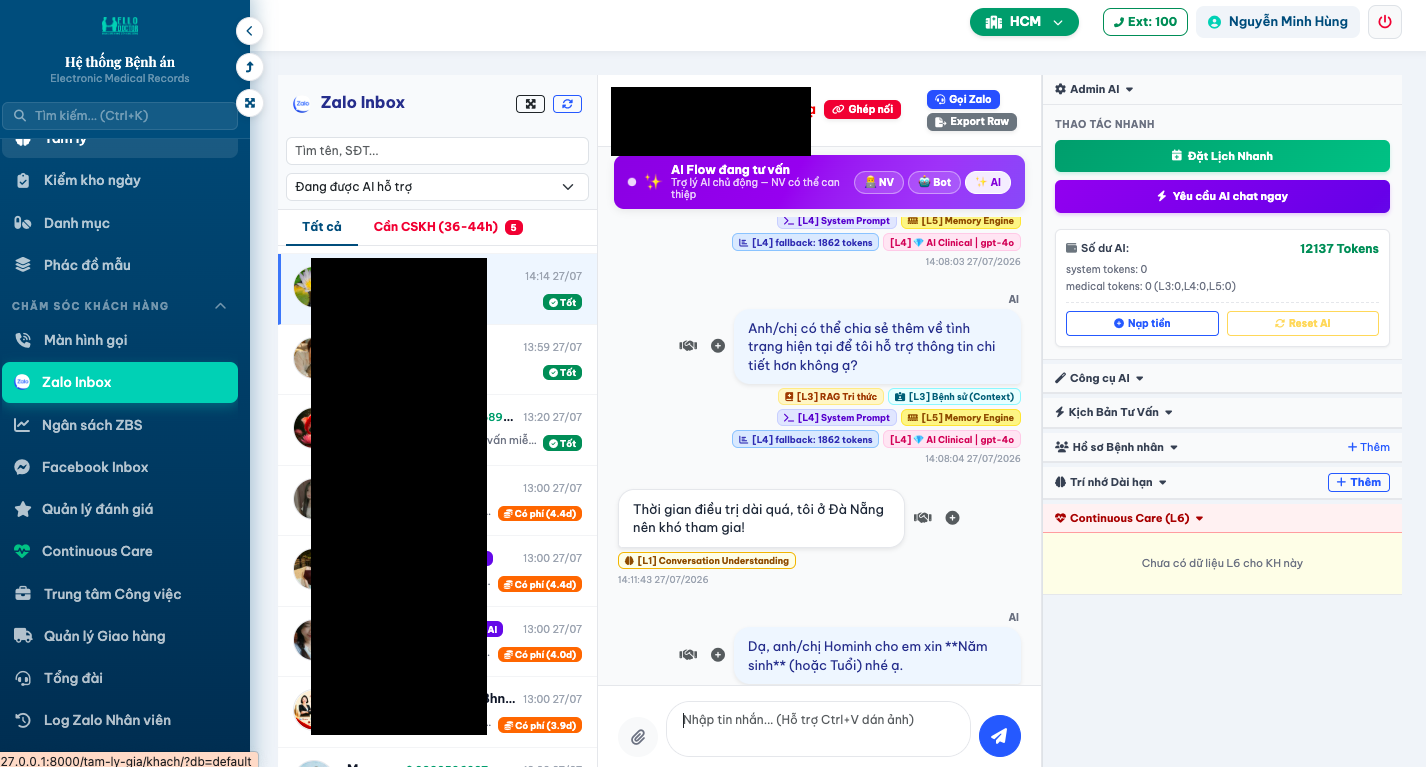Image resolution: width=1426 pixels, height=767 pixels.
Task: Open Quản lý đánh giá star item
Action: pos(120,509)
